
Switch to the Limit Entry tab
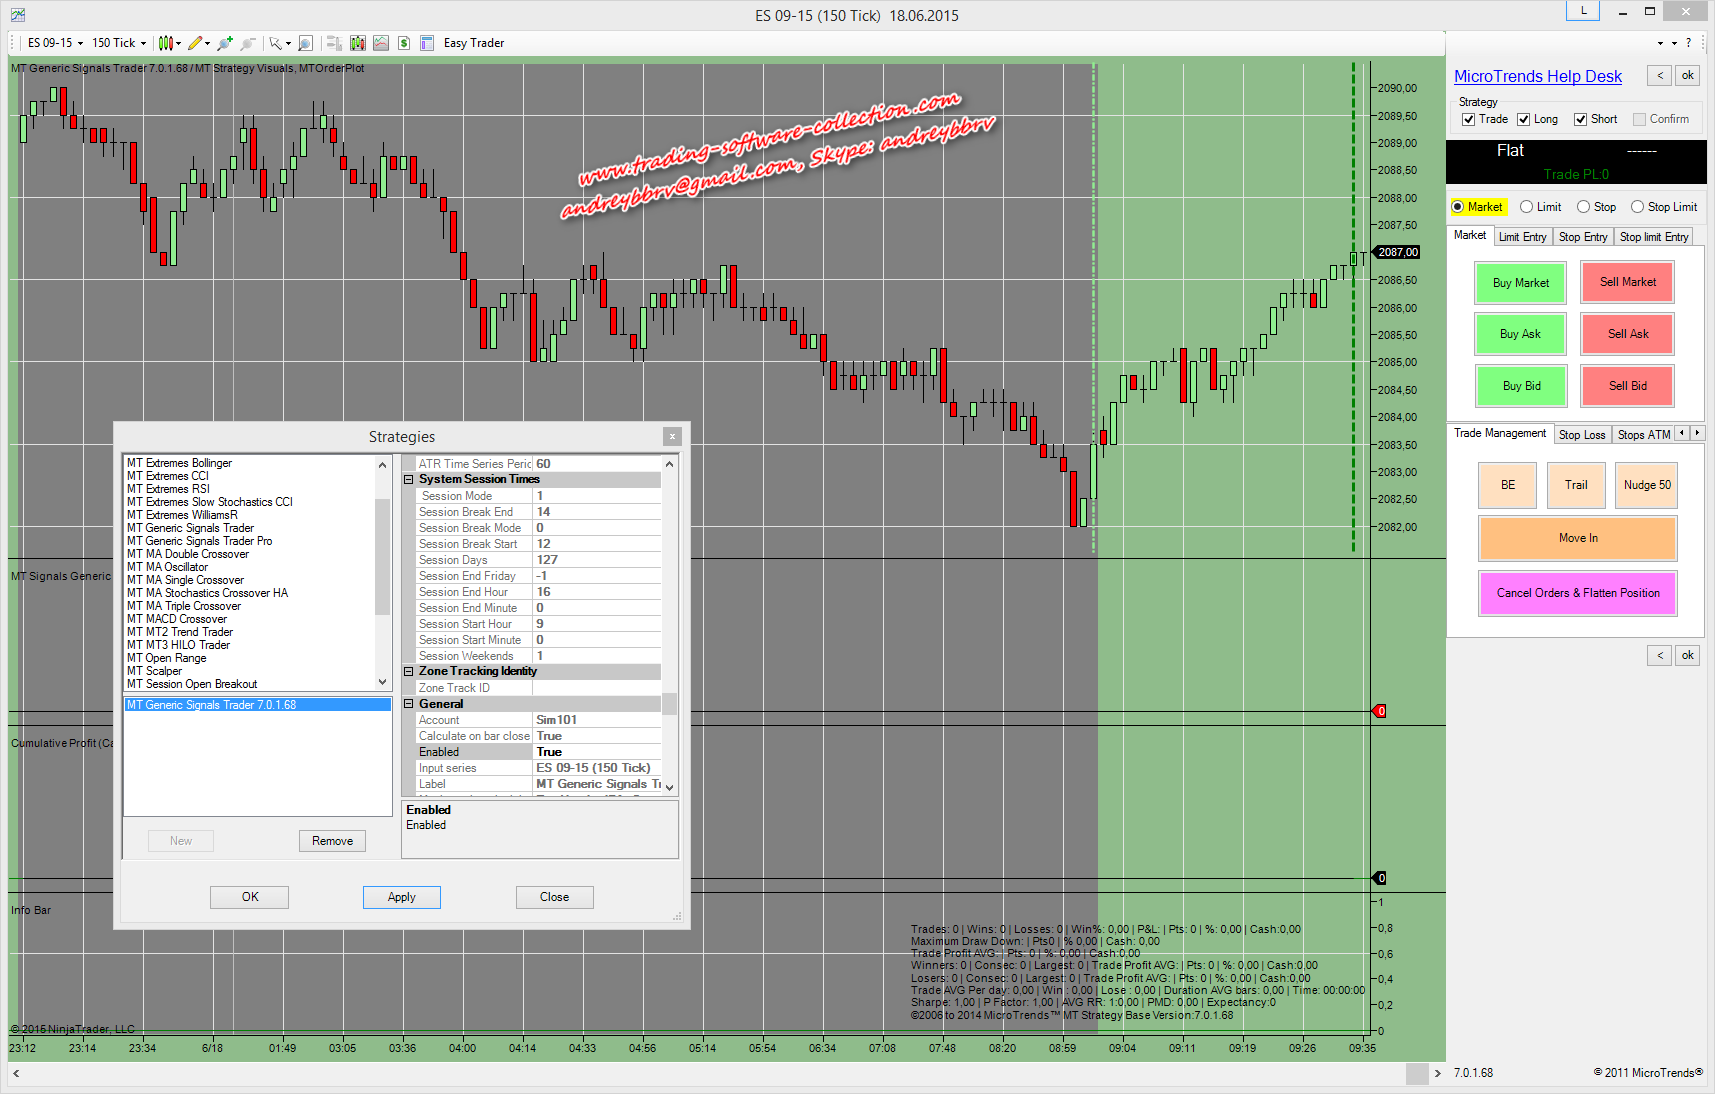point(1522,237)
